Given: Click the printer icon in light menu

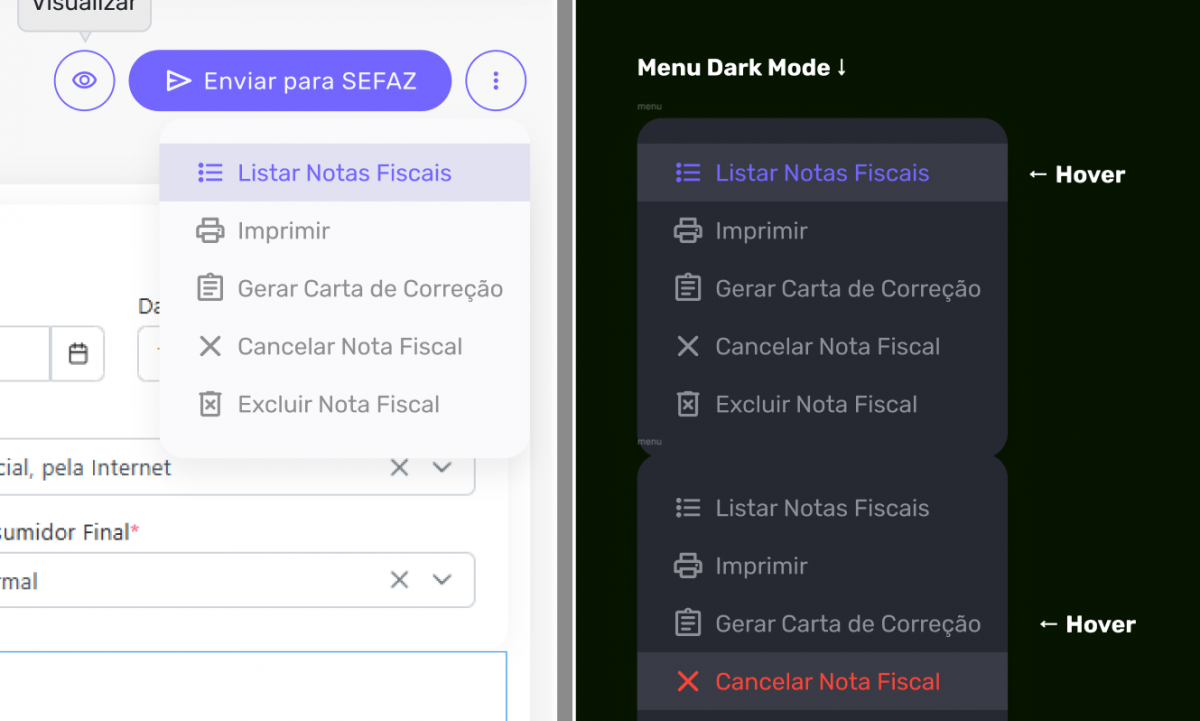Looking at the screenshot, I should 210,231.
